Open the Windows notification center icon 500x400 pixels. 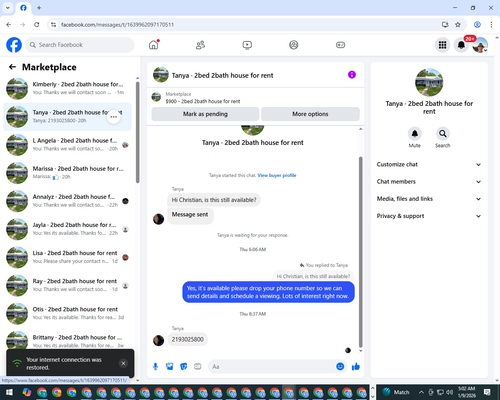[487, 392]
